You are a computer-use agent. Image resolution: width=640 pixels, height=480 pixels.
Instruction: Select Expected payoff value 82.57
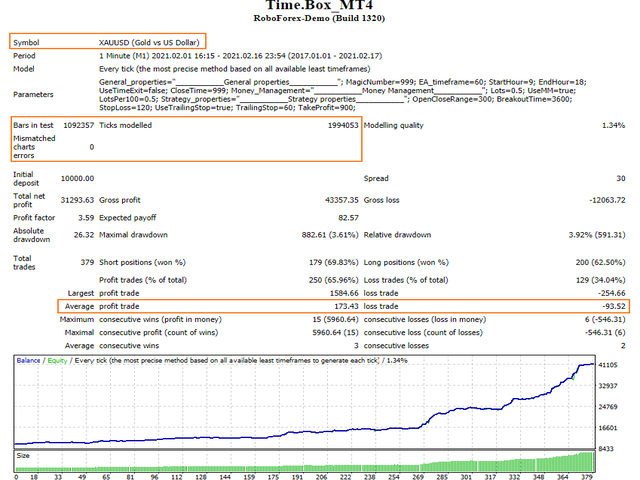pos(348,218)
